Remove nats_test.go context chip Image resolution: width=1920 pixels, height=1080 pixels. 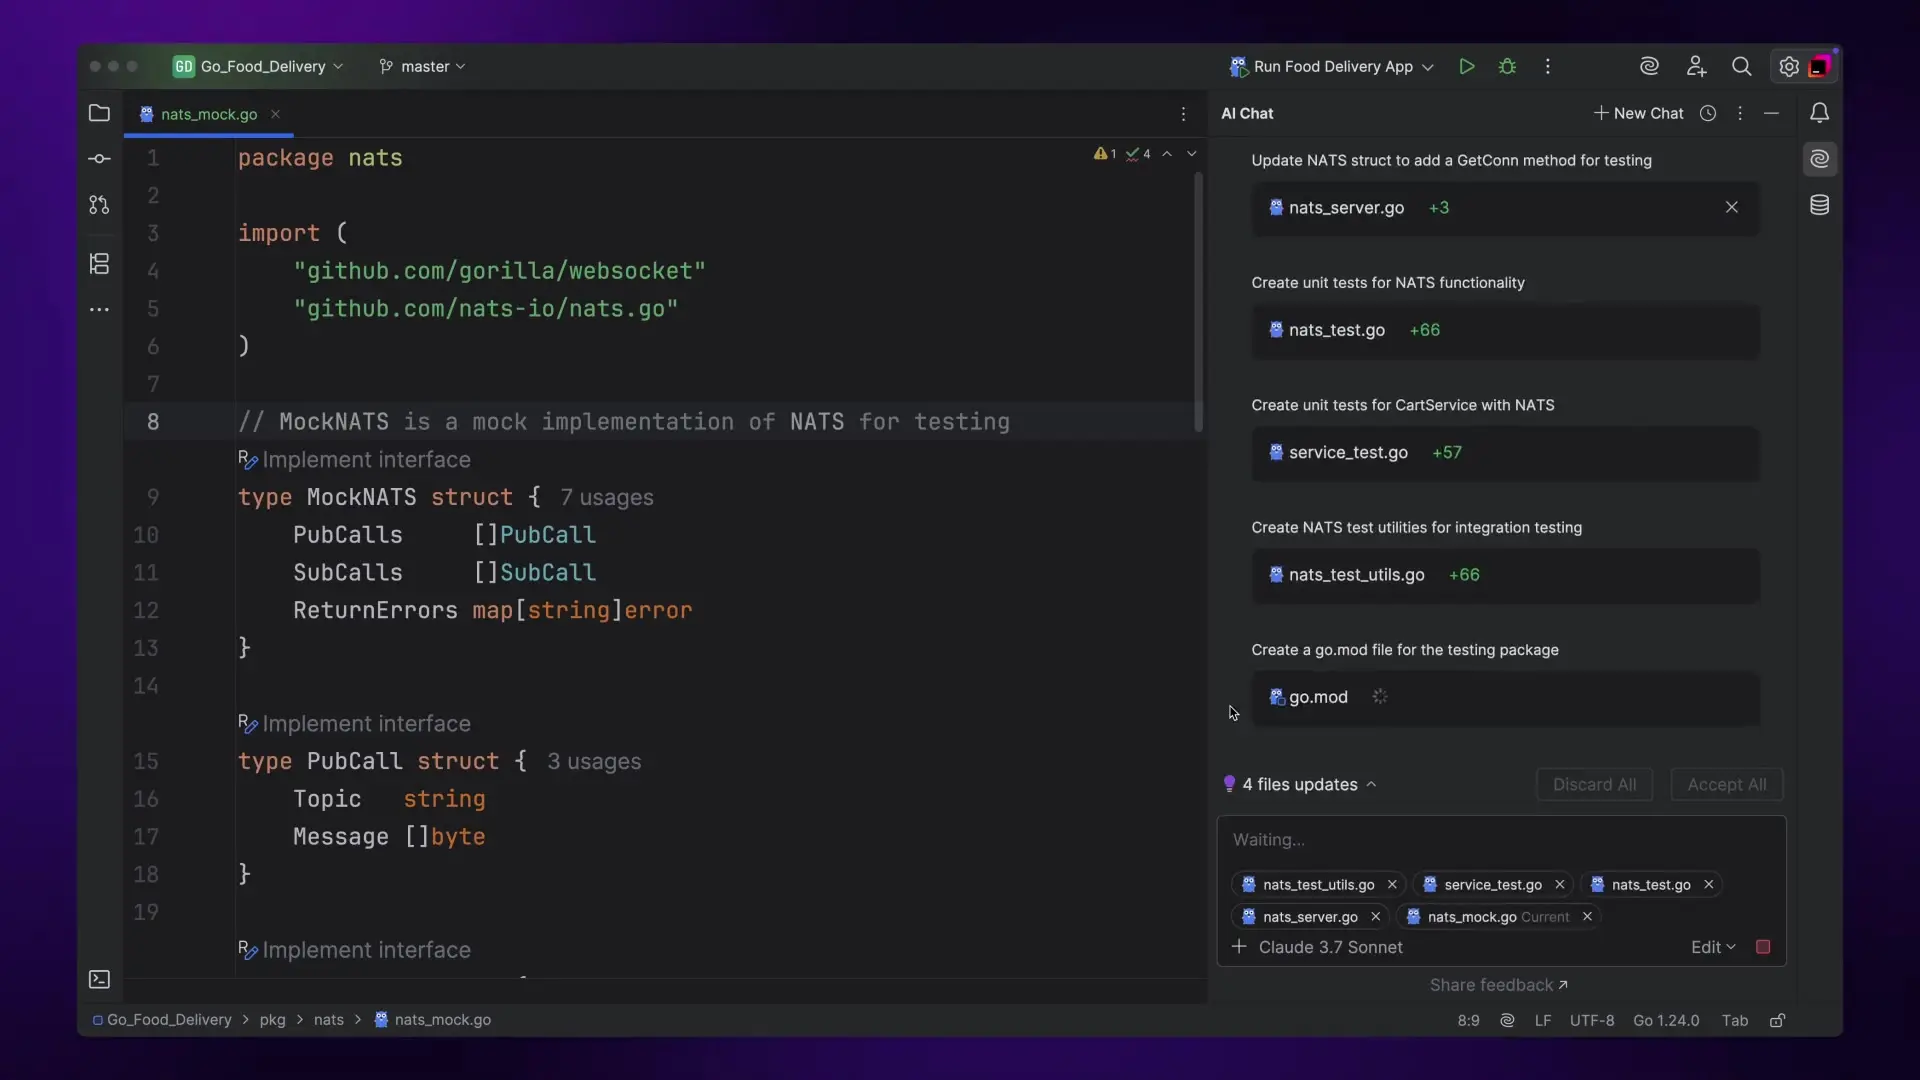pyautogui.click(x=1708, y=884)
